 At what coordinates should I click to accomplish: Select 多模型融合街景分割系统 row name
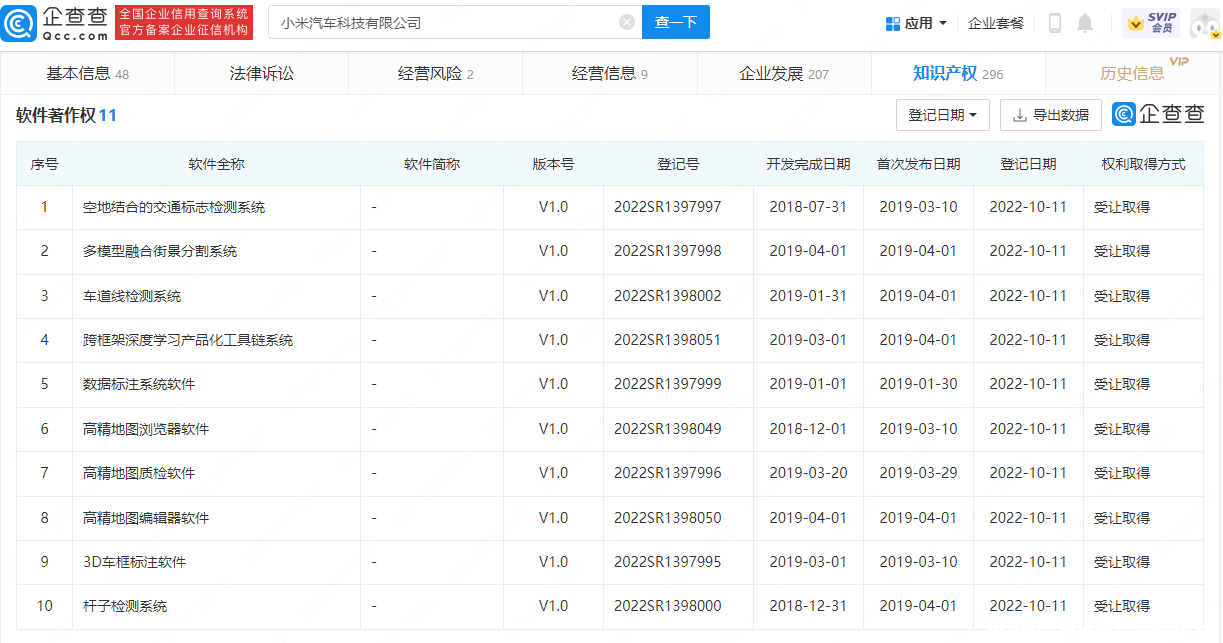coord(160,252)
